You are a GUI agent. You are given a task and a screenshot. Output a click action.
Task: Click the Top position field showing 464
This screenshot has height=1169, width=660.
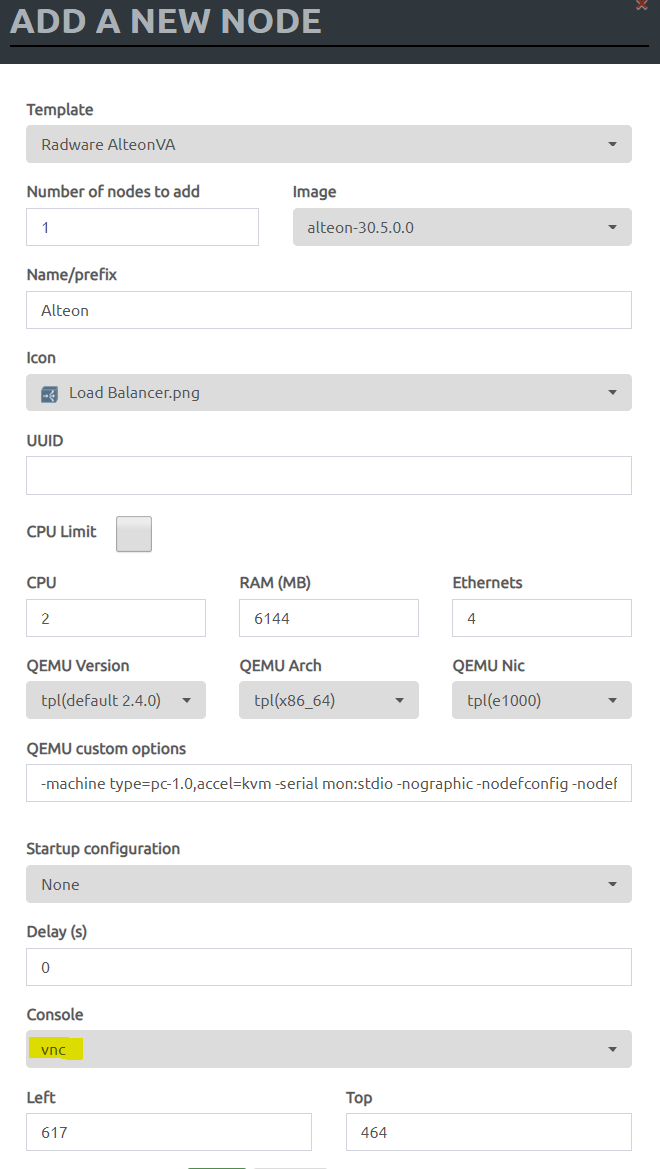pyautogui.click(x=488, y=1132)
